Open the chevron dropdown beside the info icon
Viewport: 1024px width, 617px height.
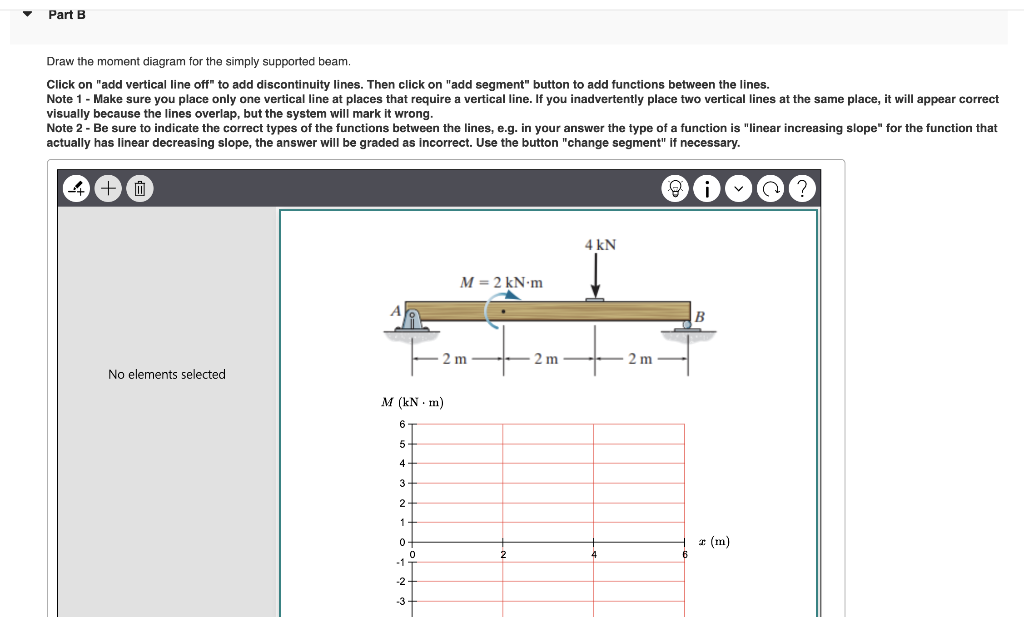click(x=738, y=188)
